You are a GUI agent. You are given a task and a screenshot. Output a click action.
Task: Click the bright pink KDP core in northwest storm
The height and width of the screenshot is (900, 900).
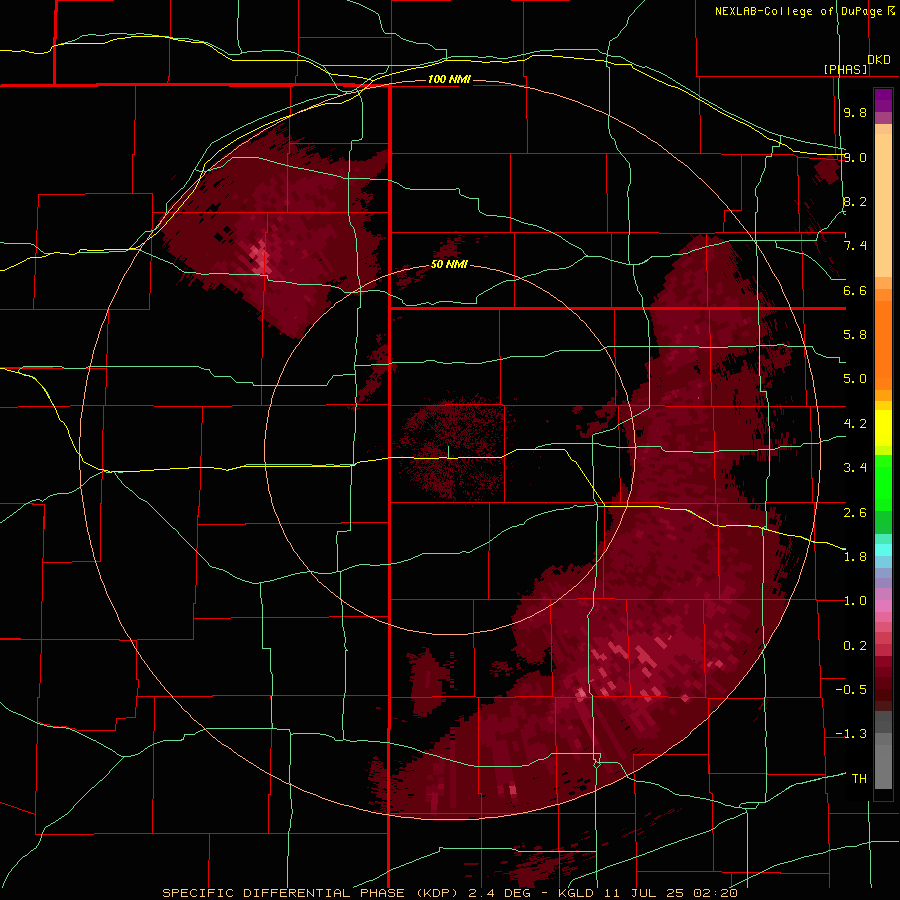click(260, 257)
